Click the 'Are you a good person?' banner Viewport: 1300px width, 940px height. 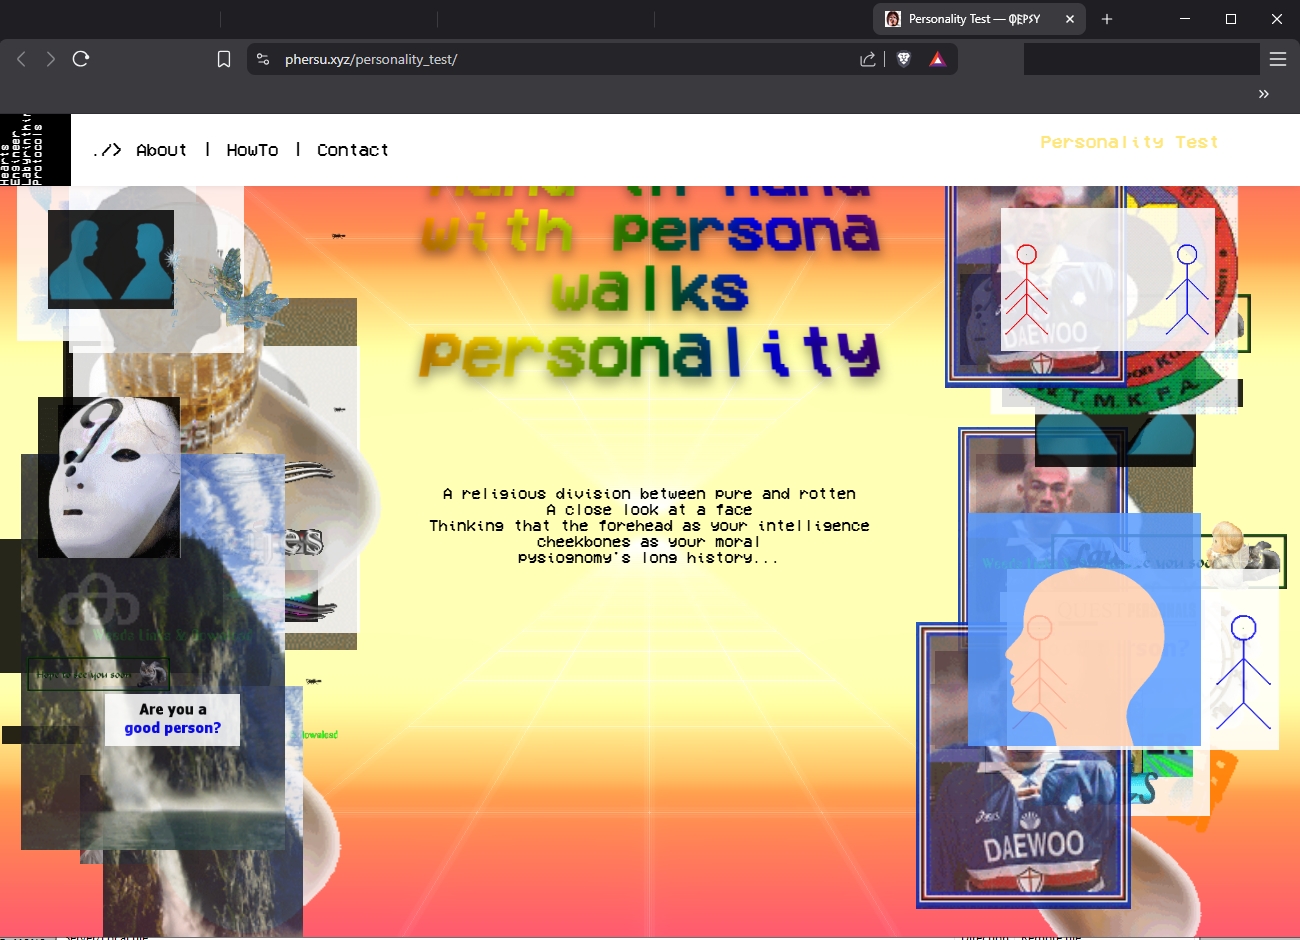tap(172, 719)
